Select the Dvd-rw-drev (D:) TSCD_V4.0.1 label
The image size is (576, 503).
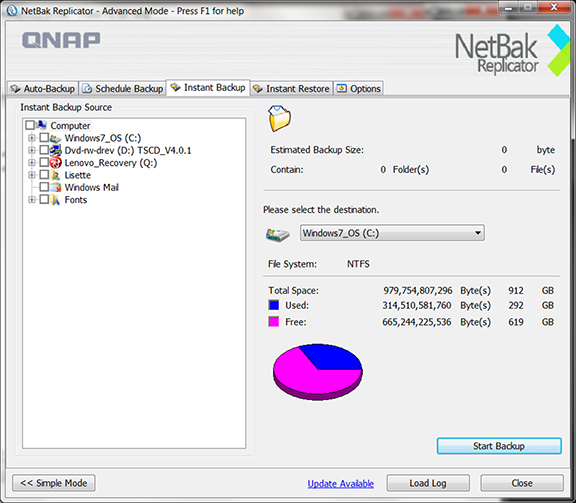coord(128,150)
